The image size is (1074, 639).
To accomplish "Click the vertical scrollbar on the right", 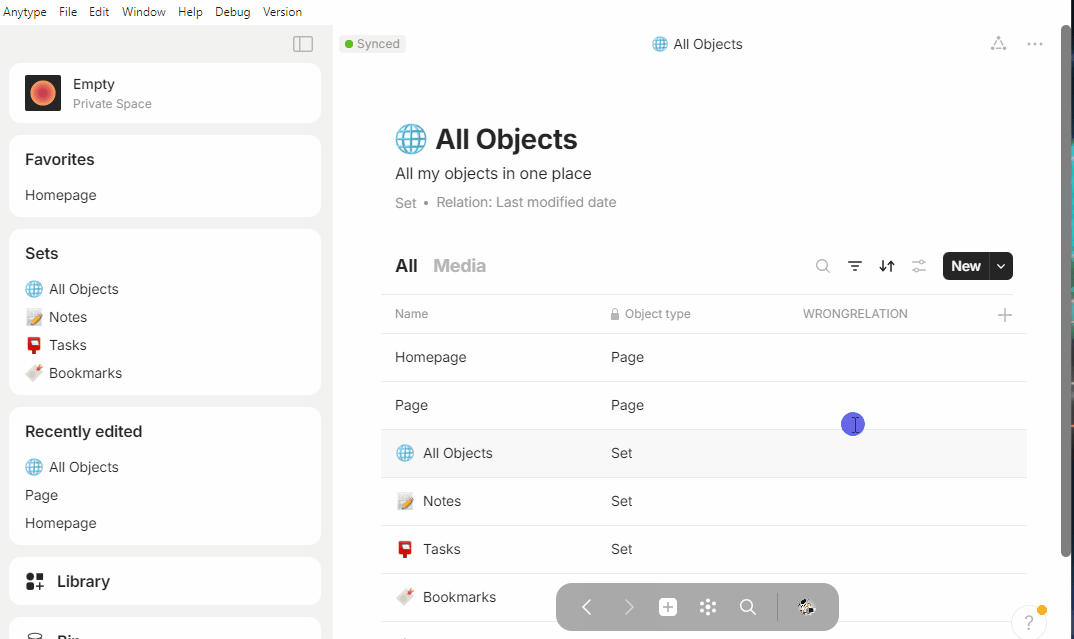I will point(1065,291).
